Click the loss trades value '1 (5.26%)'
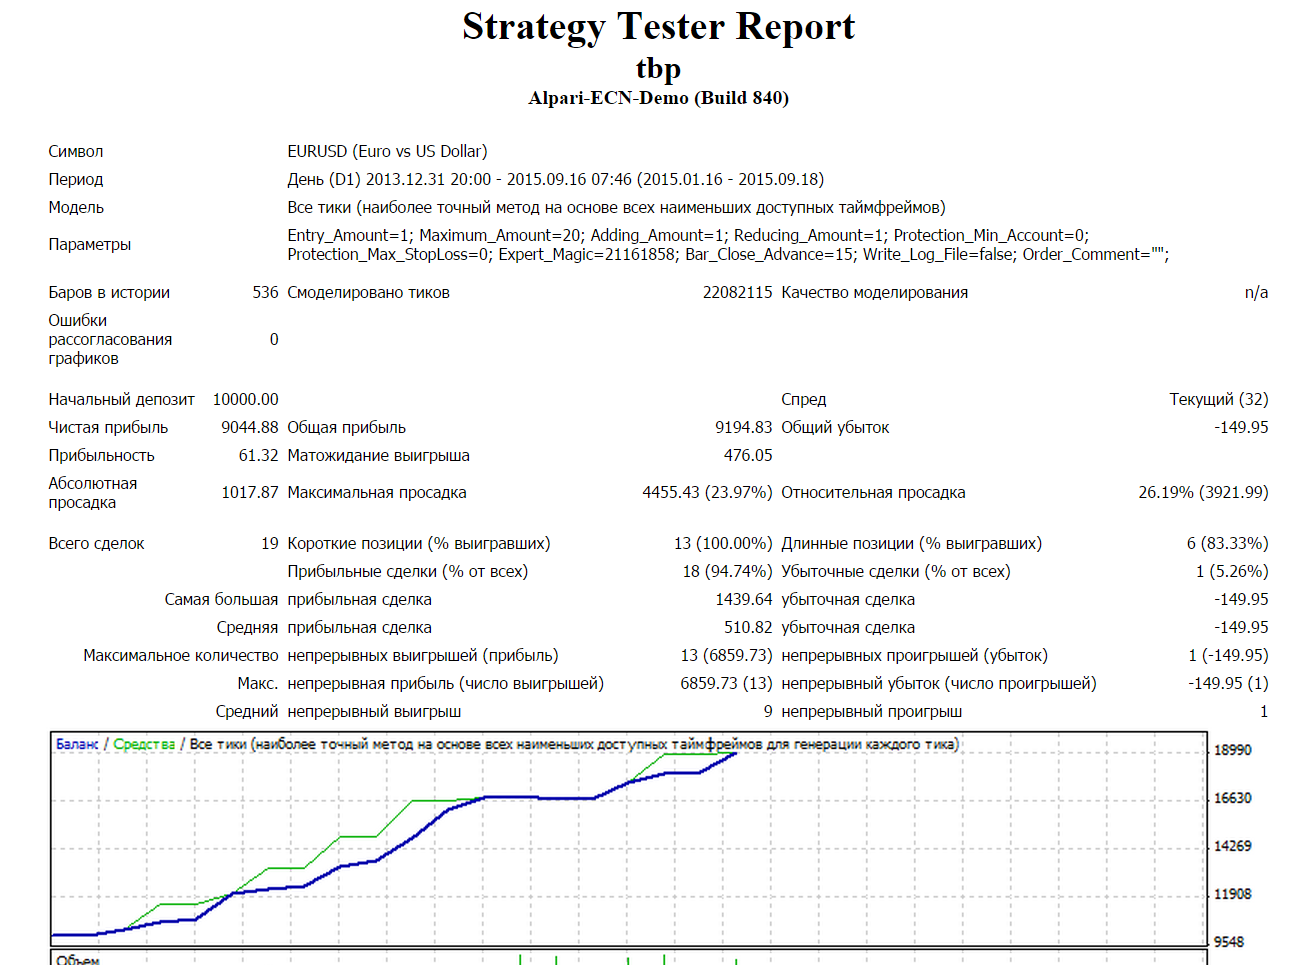The width and height of the screenshot is (1299, 965). (1232, 571)
